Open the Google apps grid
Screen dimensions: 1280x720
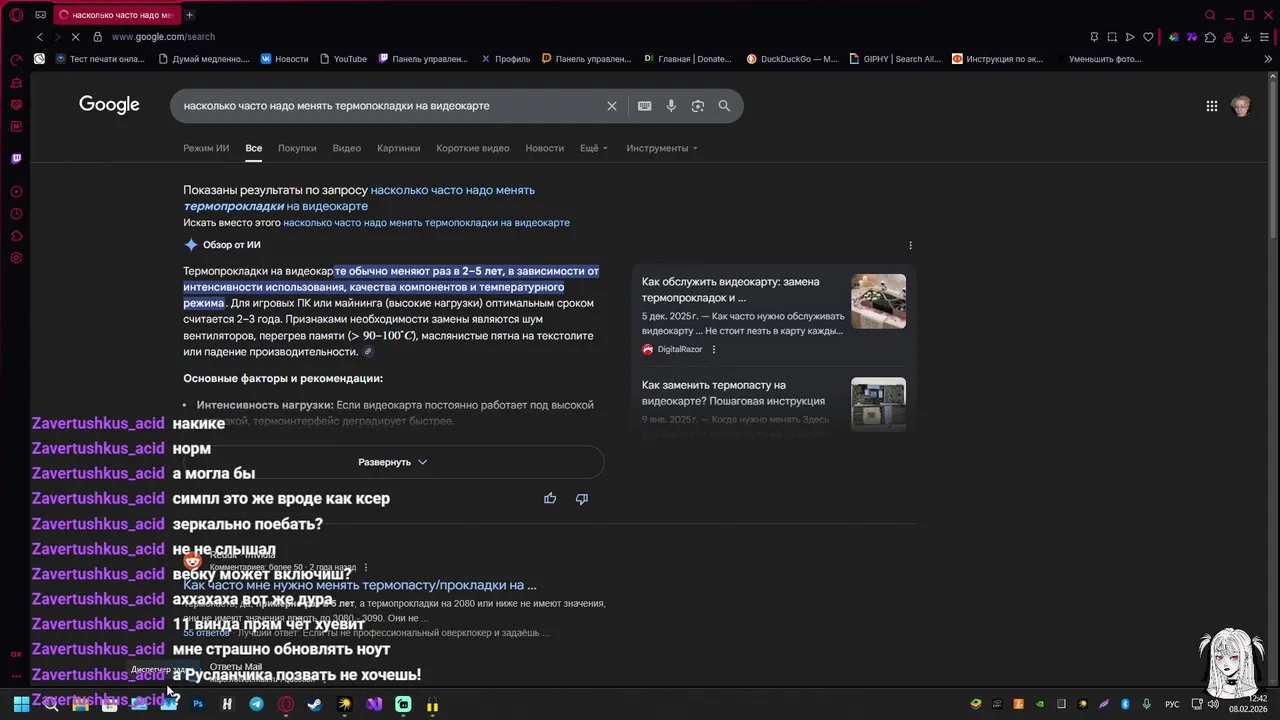(x=1212, y=106)
